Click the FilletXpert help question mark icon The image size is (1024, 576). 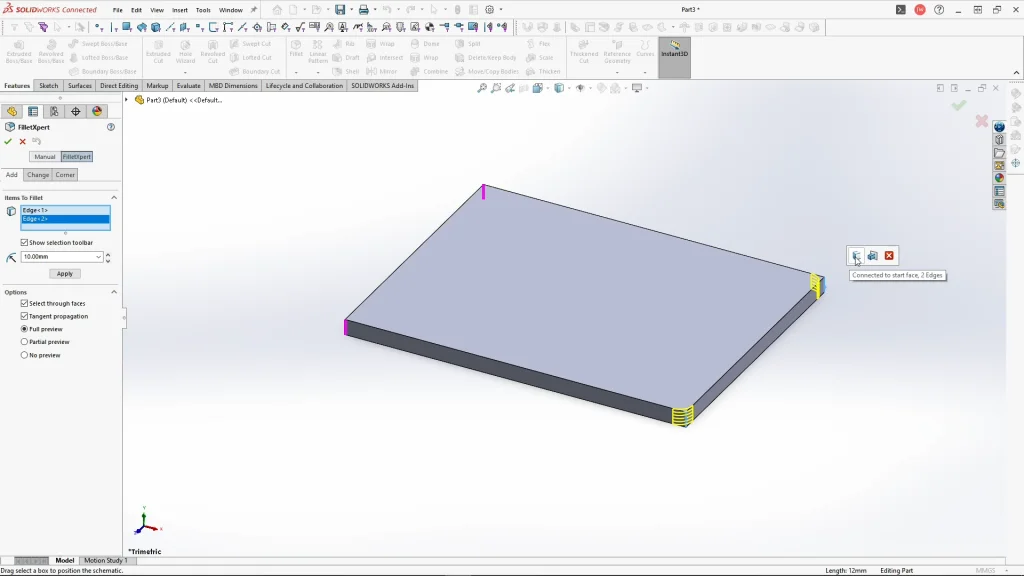click(x=111, y=127)
